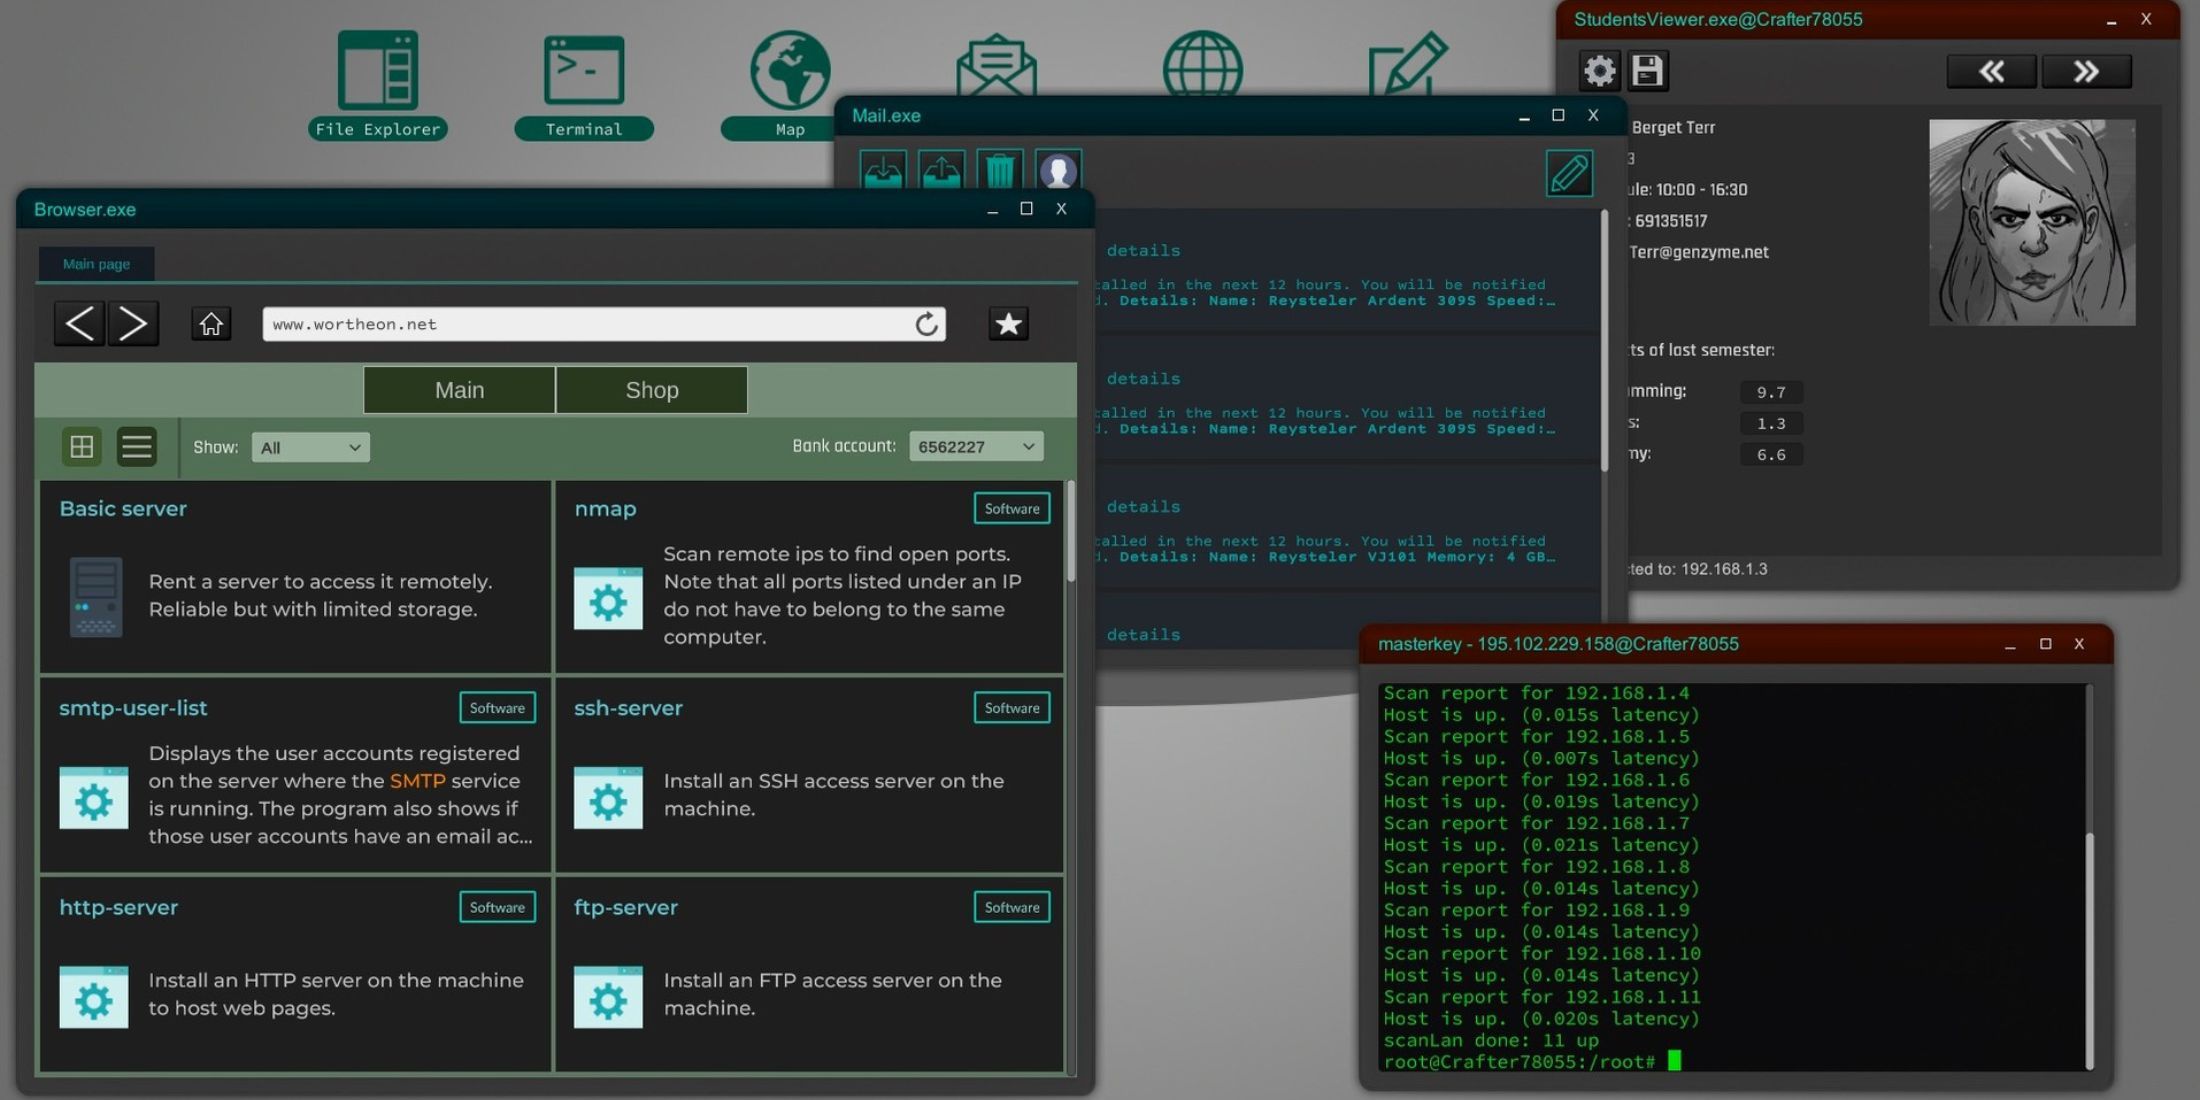Click the trash icon in Mail

point(999,171)
